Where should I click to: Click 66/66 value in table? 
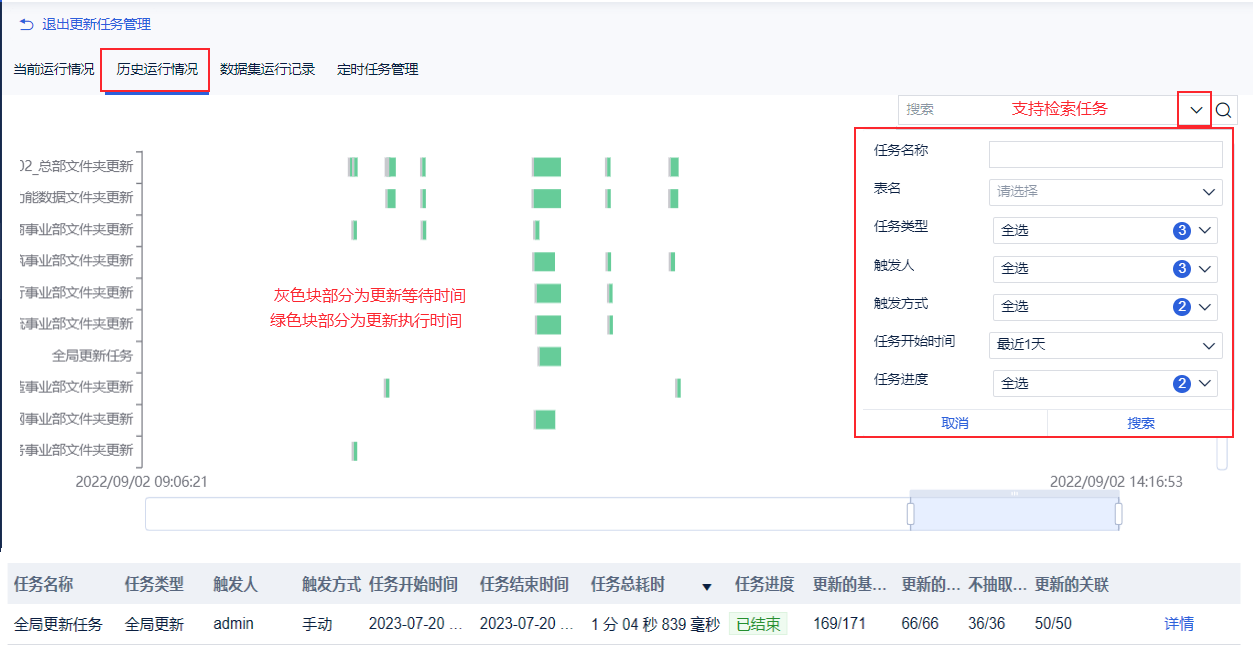click(x=922, y=624)
